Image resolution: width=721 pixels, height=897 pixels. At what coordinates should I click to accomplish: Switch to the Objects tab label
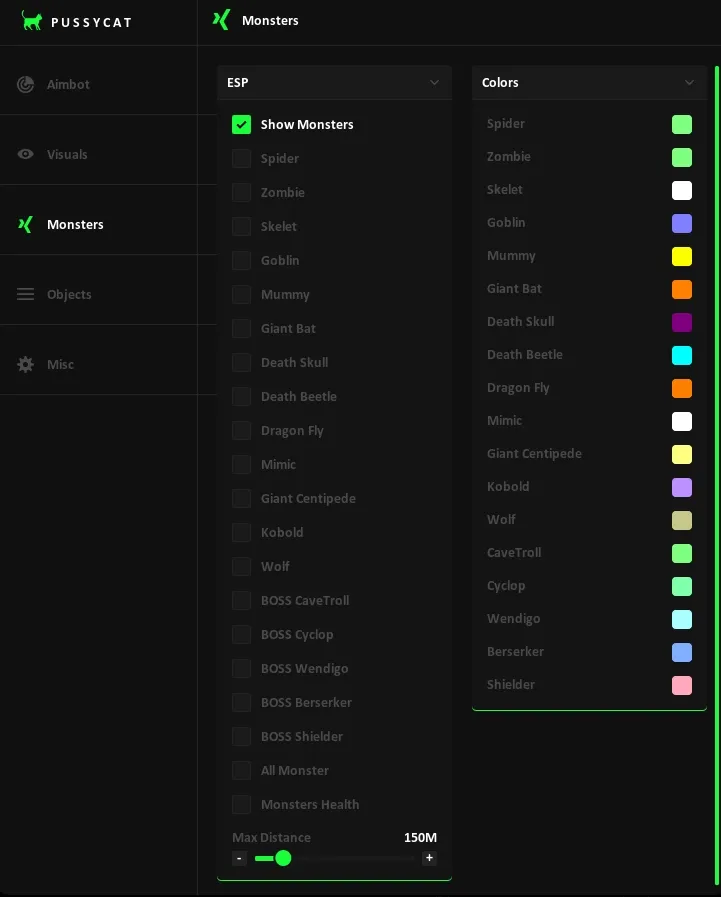point(69,295)
